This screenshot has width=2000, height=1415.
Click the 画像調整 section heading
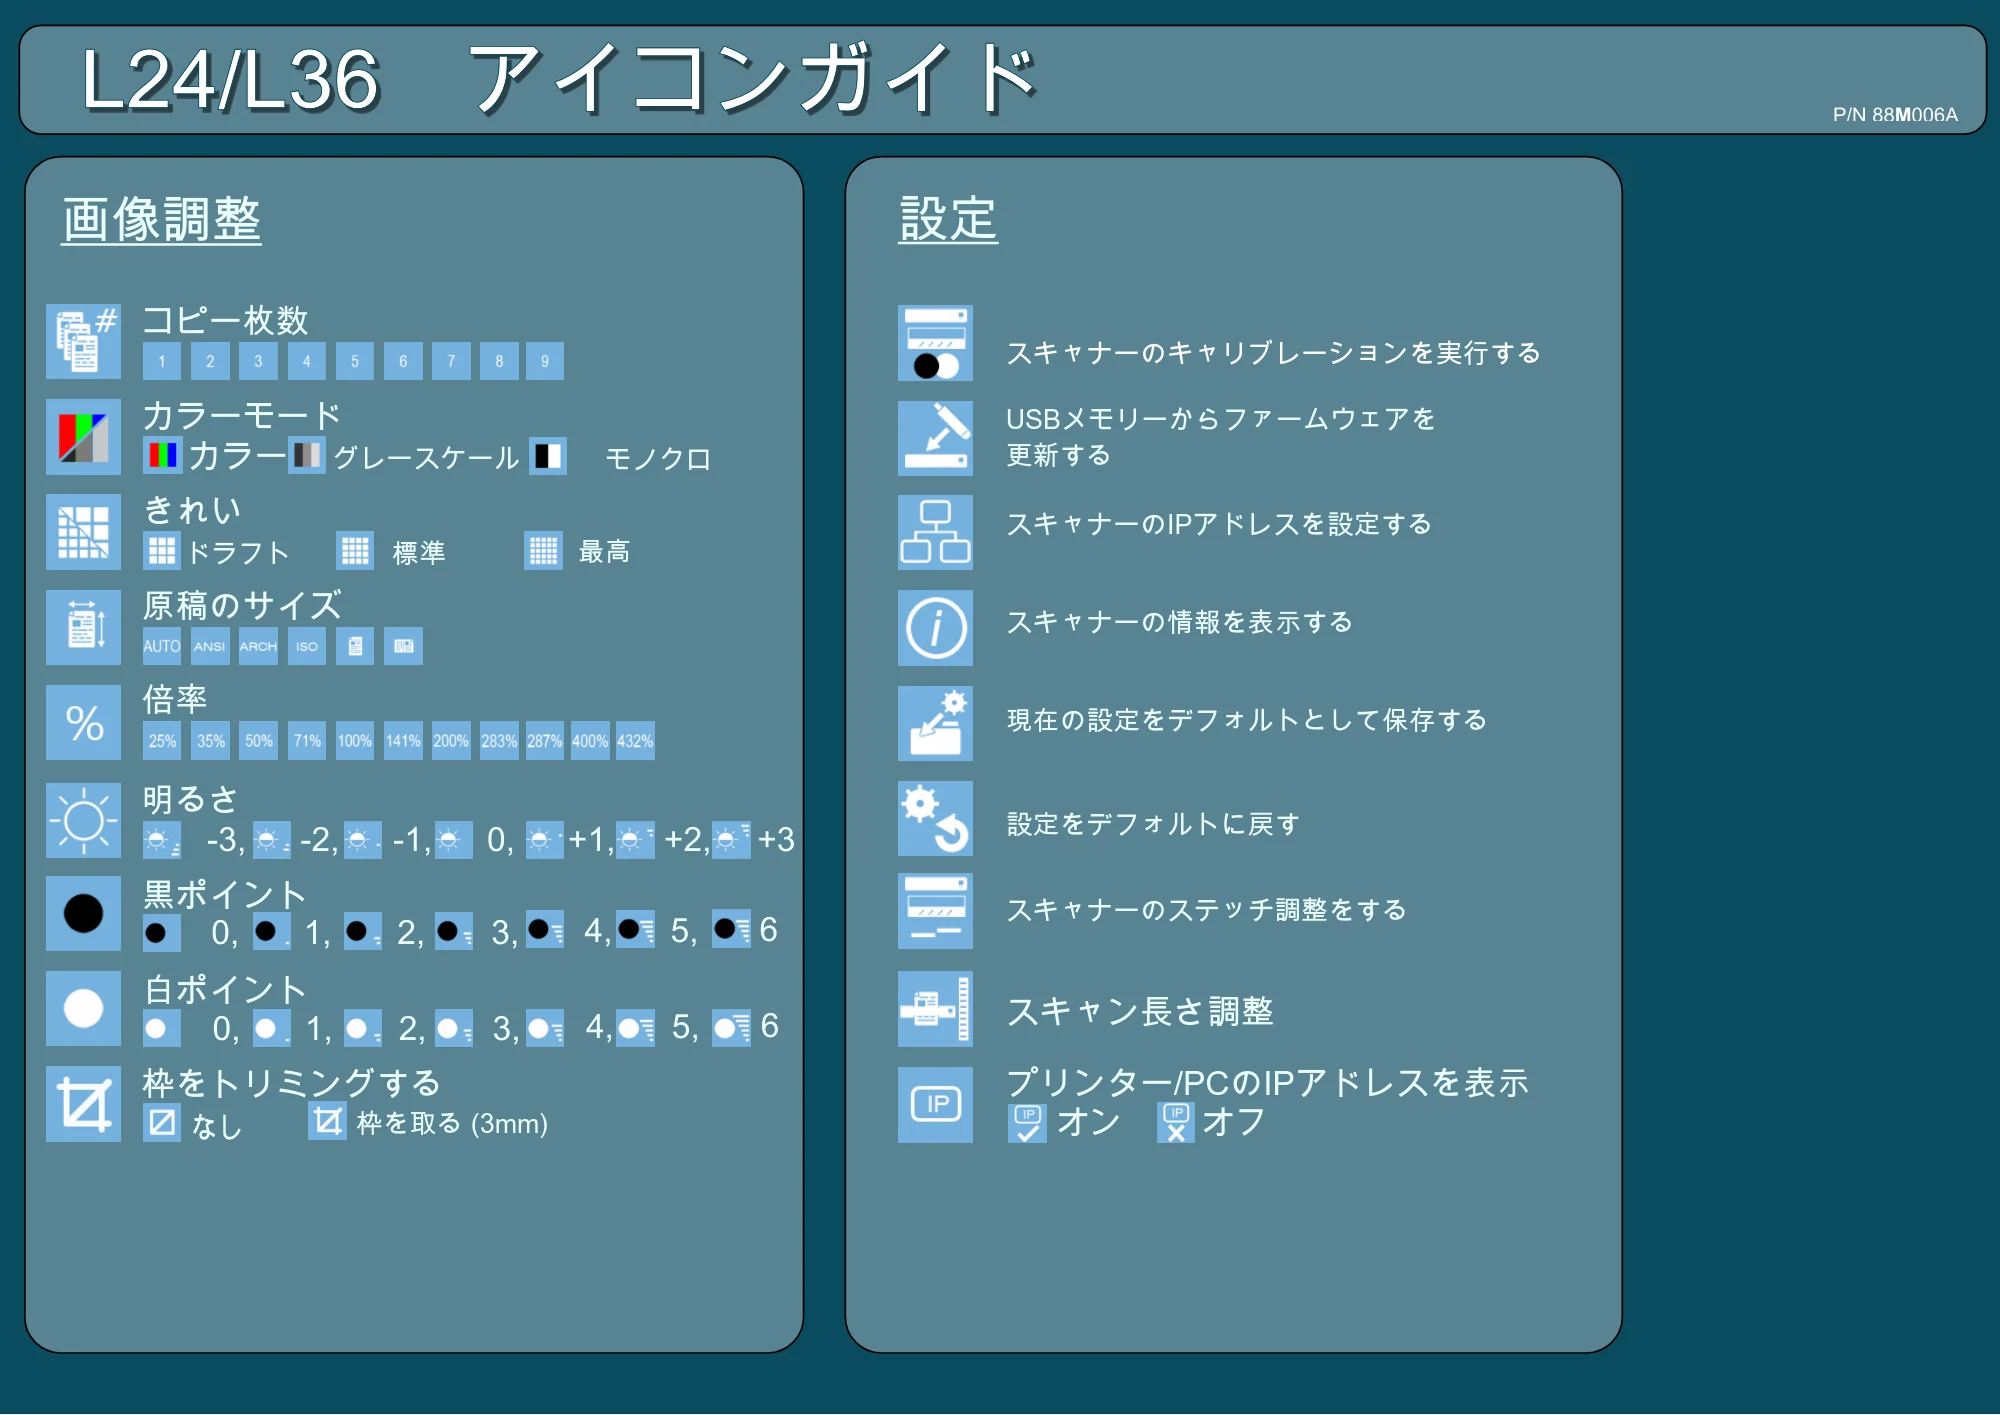[x=162, y=220]
